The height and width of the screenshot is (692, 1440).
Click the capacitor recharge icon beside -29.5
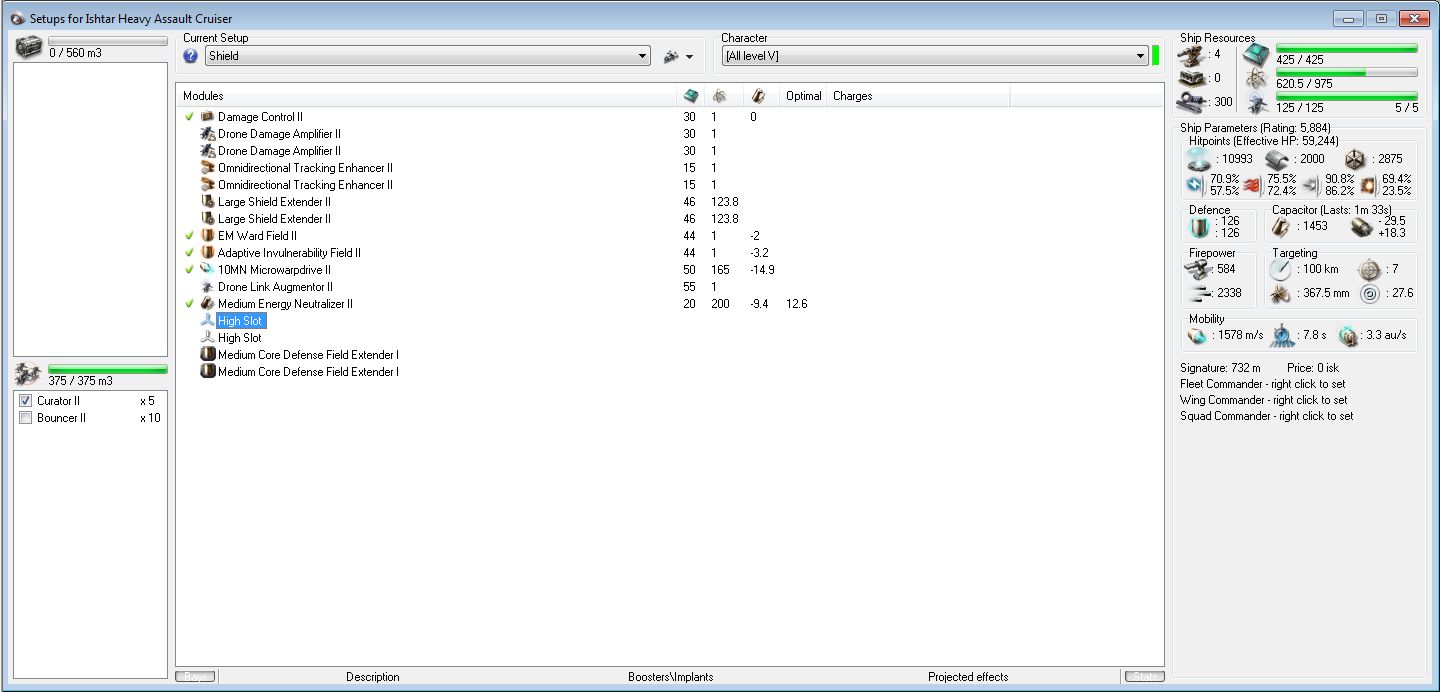(1361, 227)
